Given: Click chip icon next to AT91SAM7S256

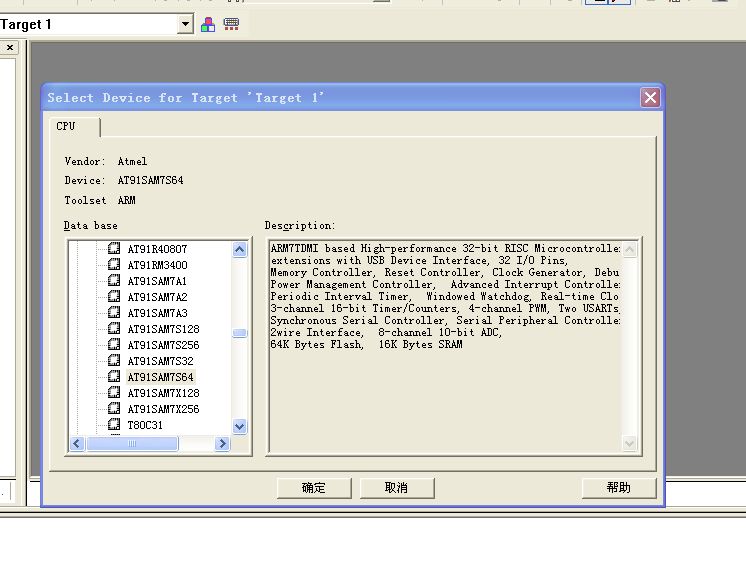Looking at the screenshot, I should (x=114, y=344).
